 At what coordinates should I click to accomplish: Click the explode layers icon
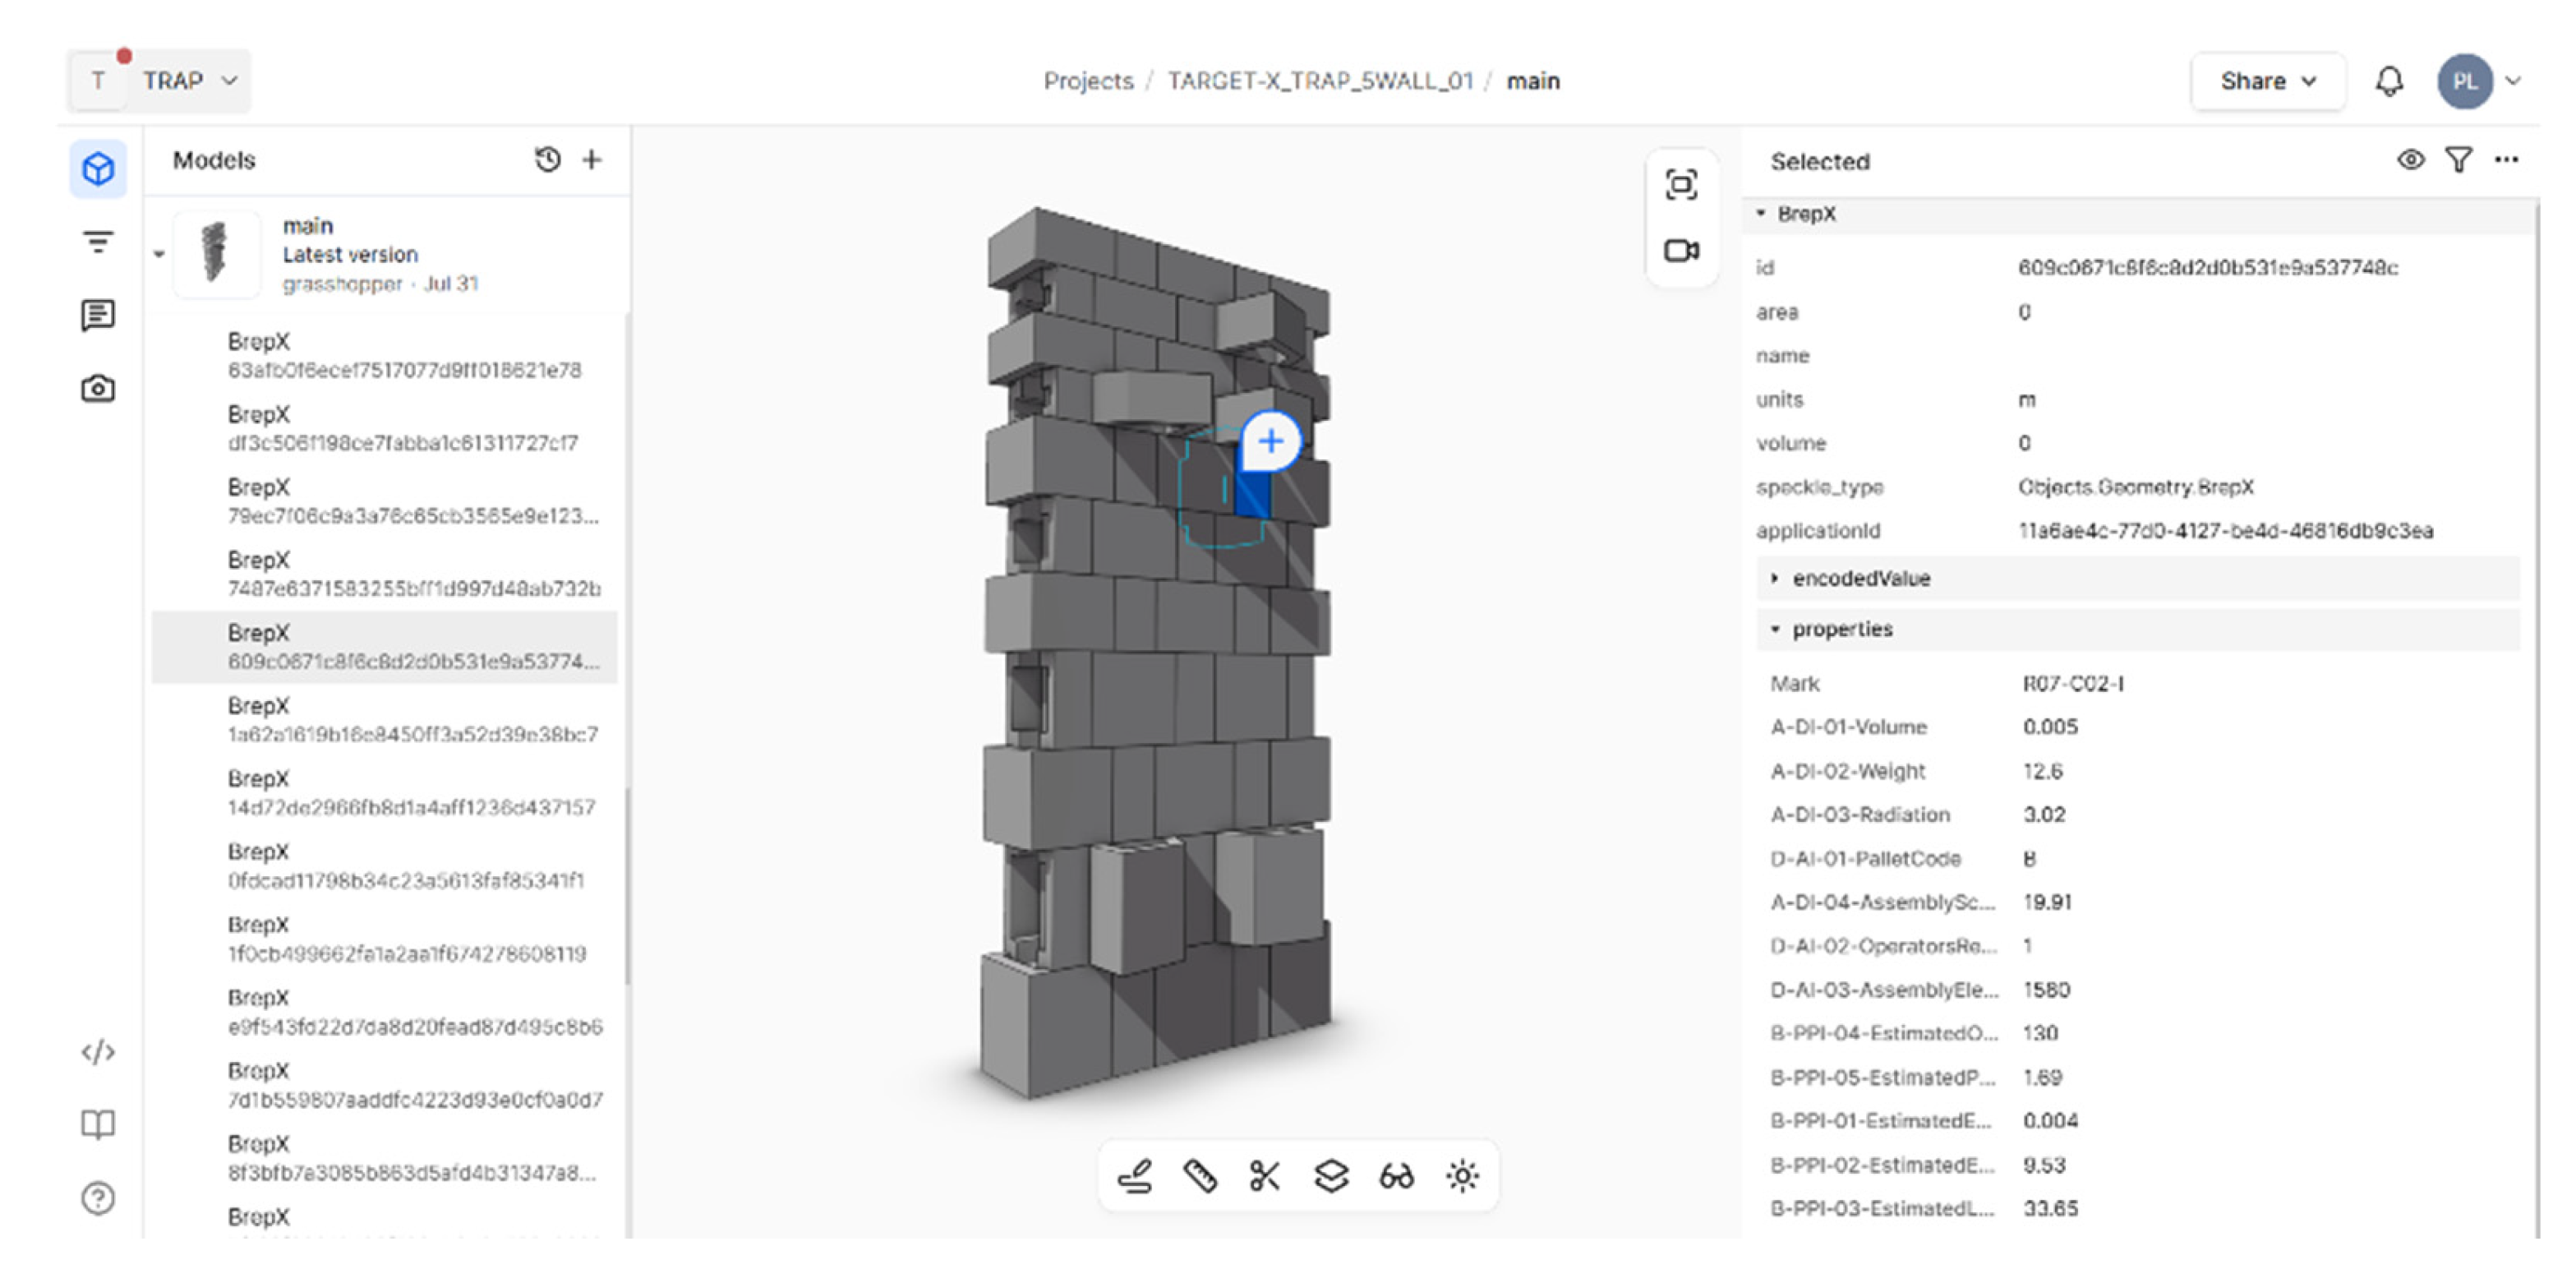pos(1331,1176)
